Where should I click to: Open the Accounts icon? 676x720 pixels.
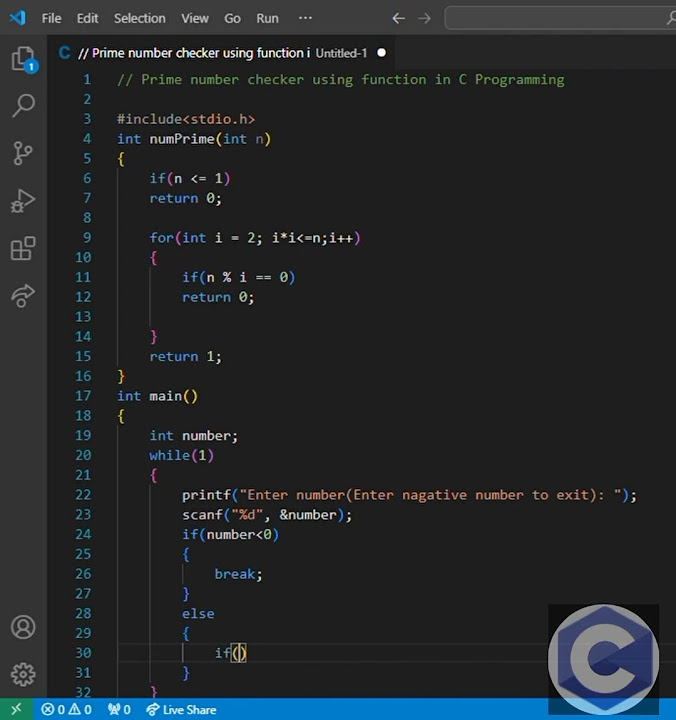click(23, 627)
